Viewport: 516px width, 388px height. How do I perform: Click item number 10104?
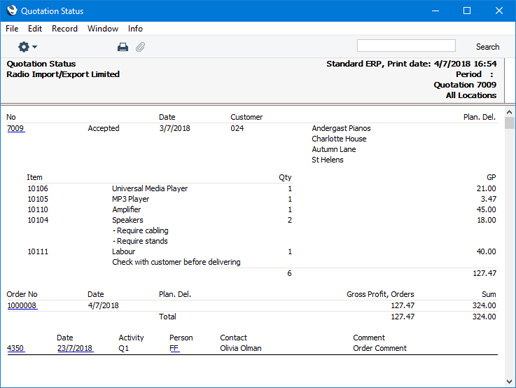click(38, 220)
